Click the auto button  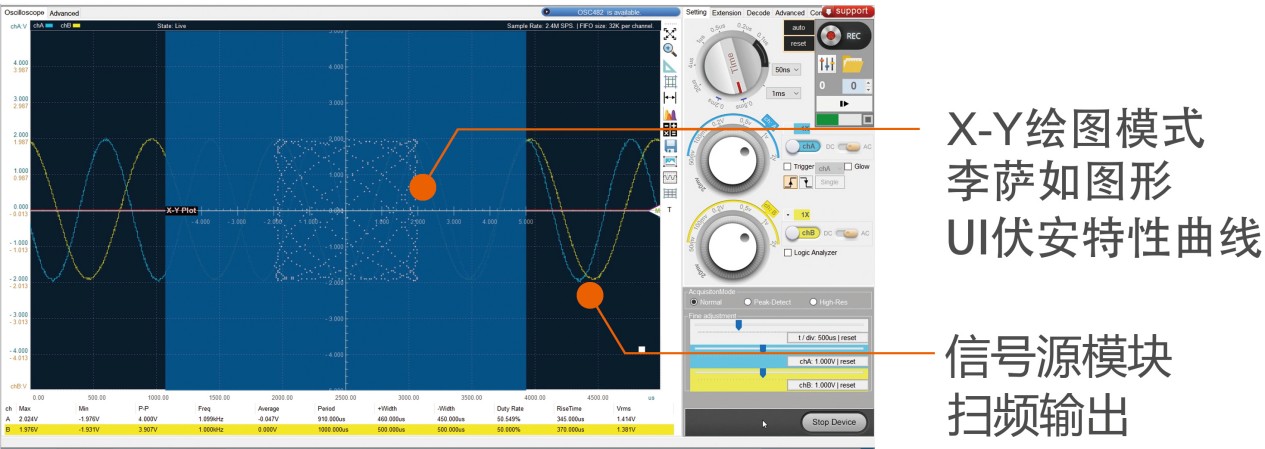[798, 28]
